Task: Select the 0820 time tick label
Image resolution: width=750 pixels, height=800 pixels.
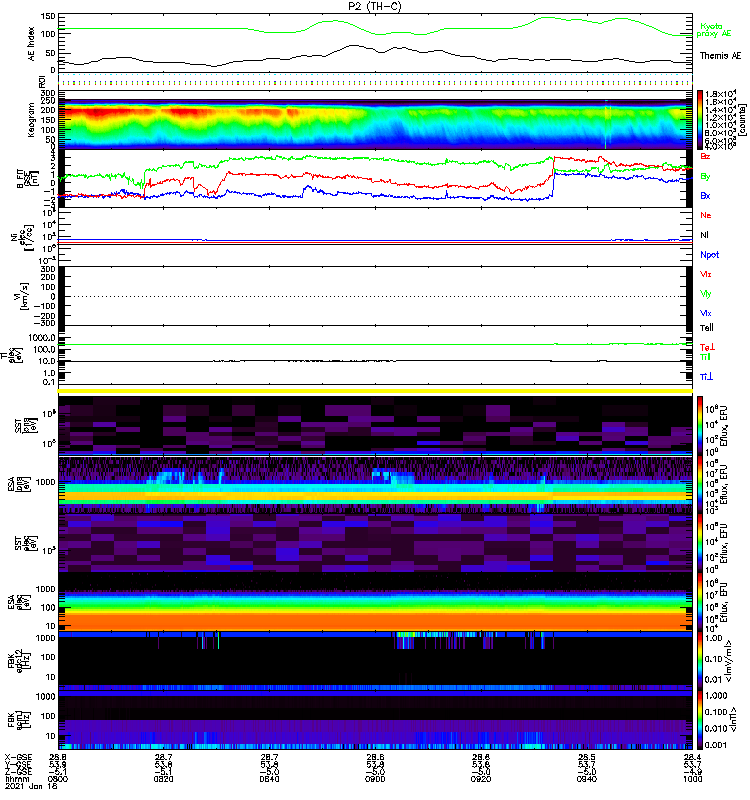Action: point(163,779)
